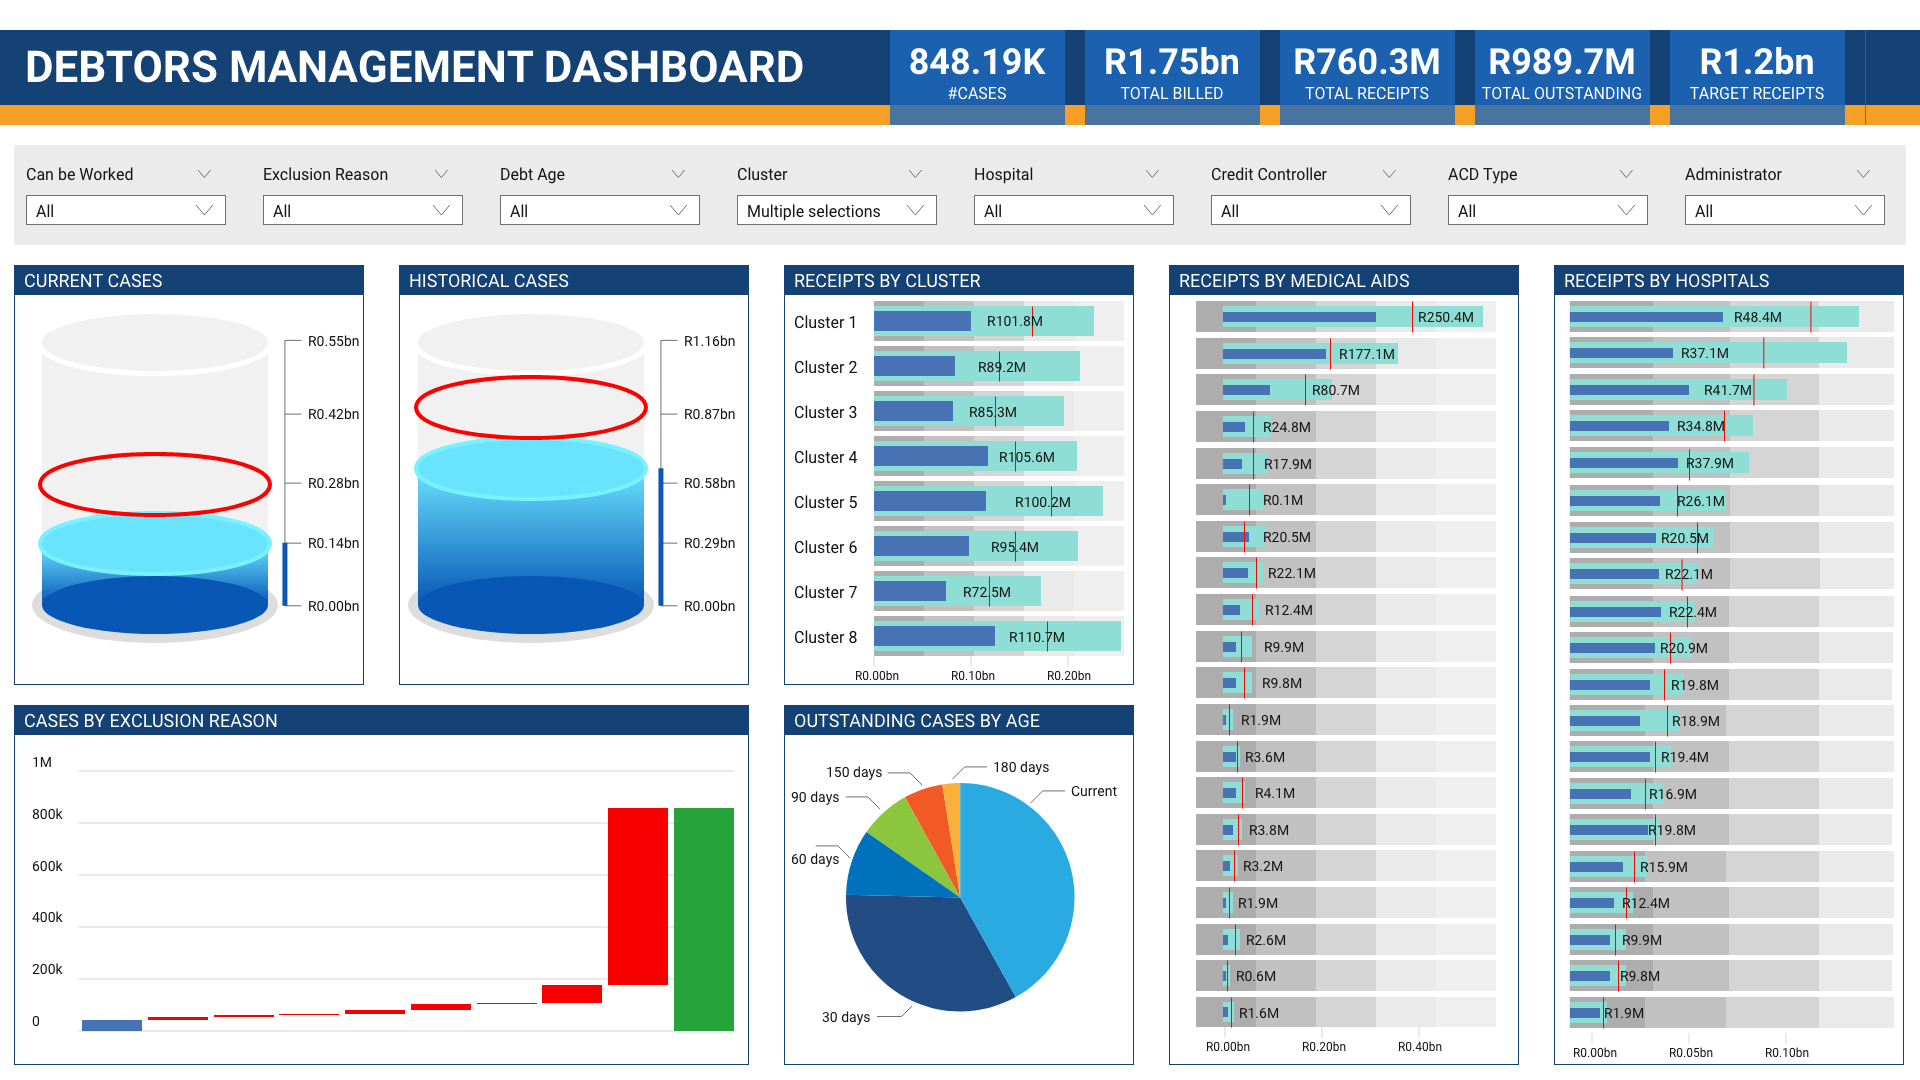1920x1080 pixels.
Task: Open the Cluster 'Multiple selections' dropdown
Action: point(836,210)
